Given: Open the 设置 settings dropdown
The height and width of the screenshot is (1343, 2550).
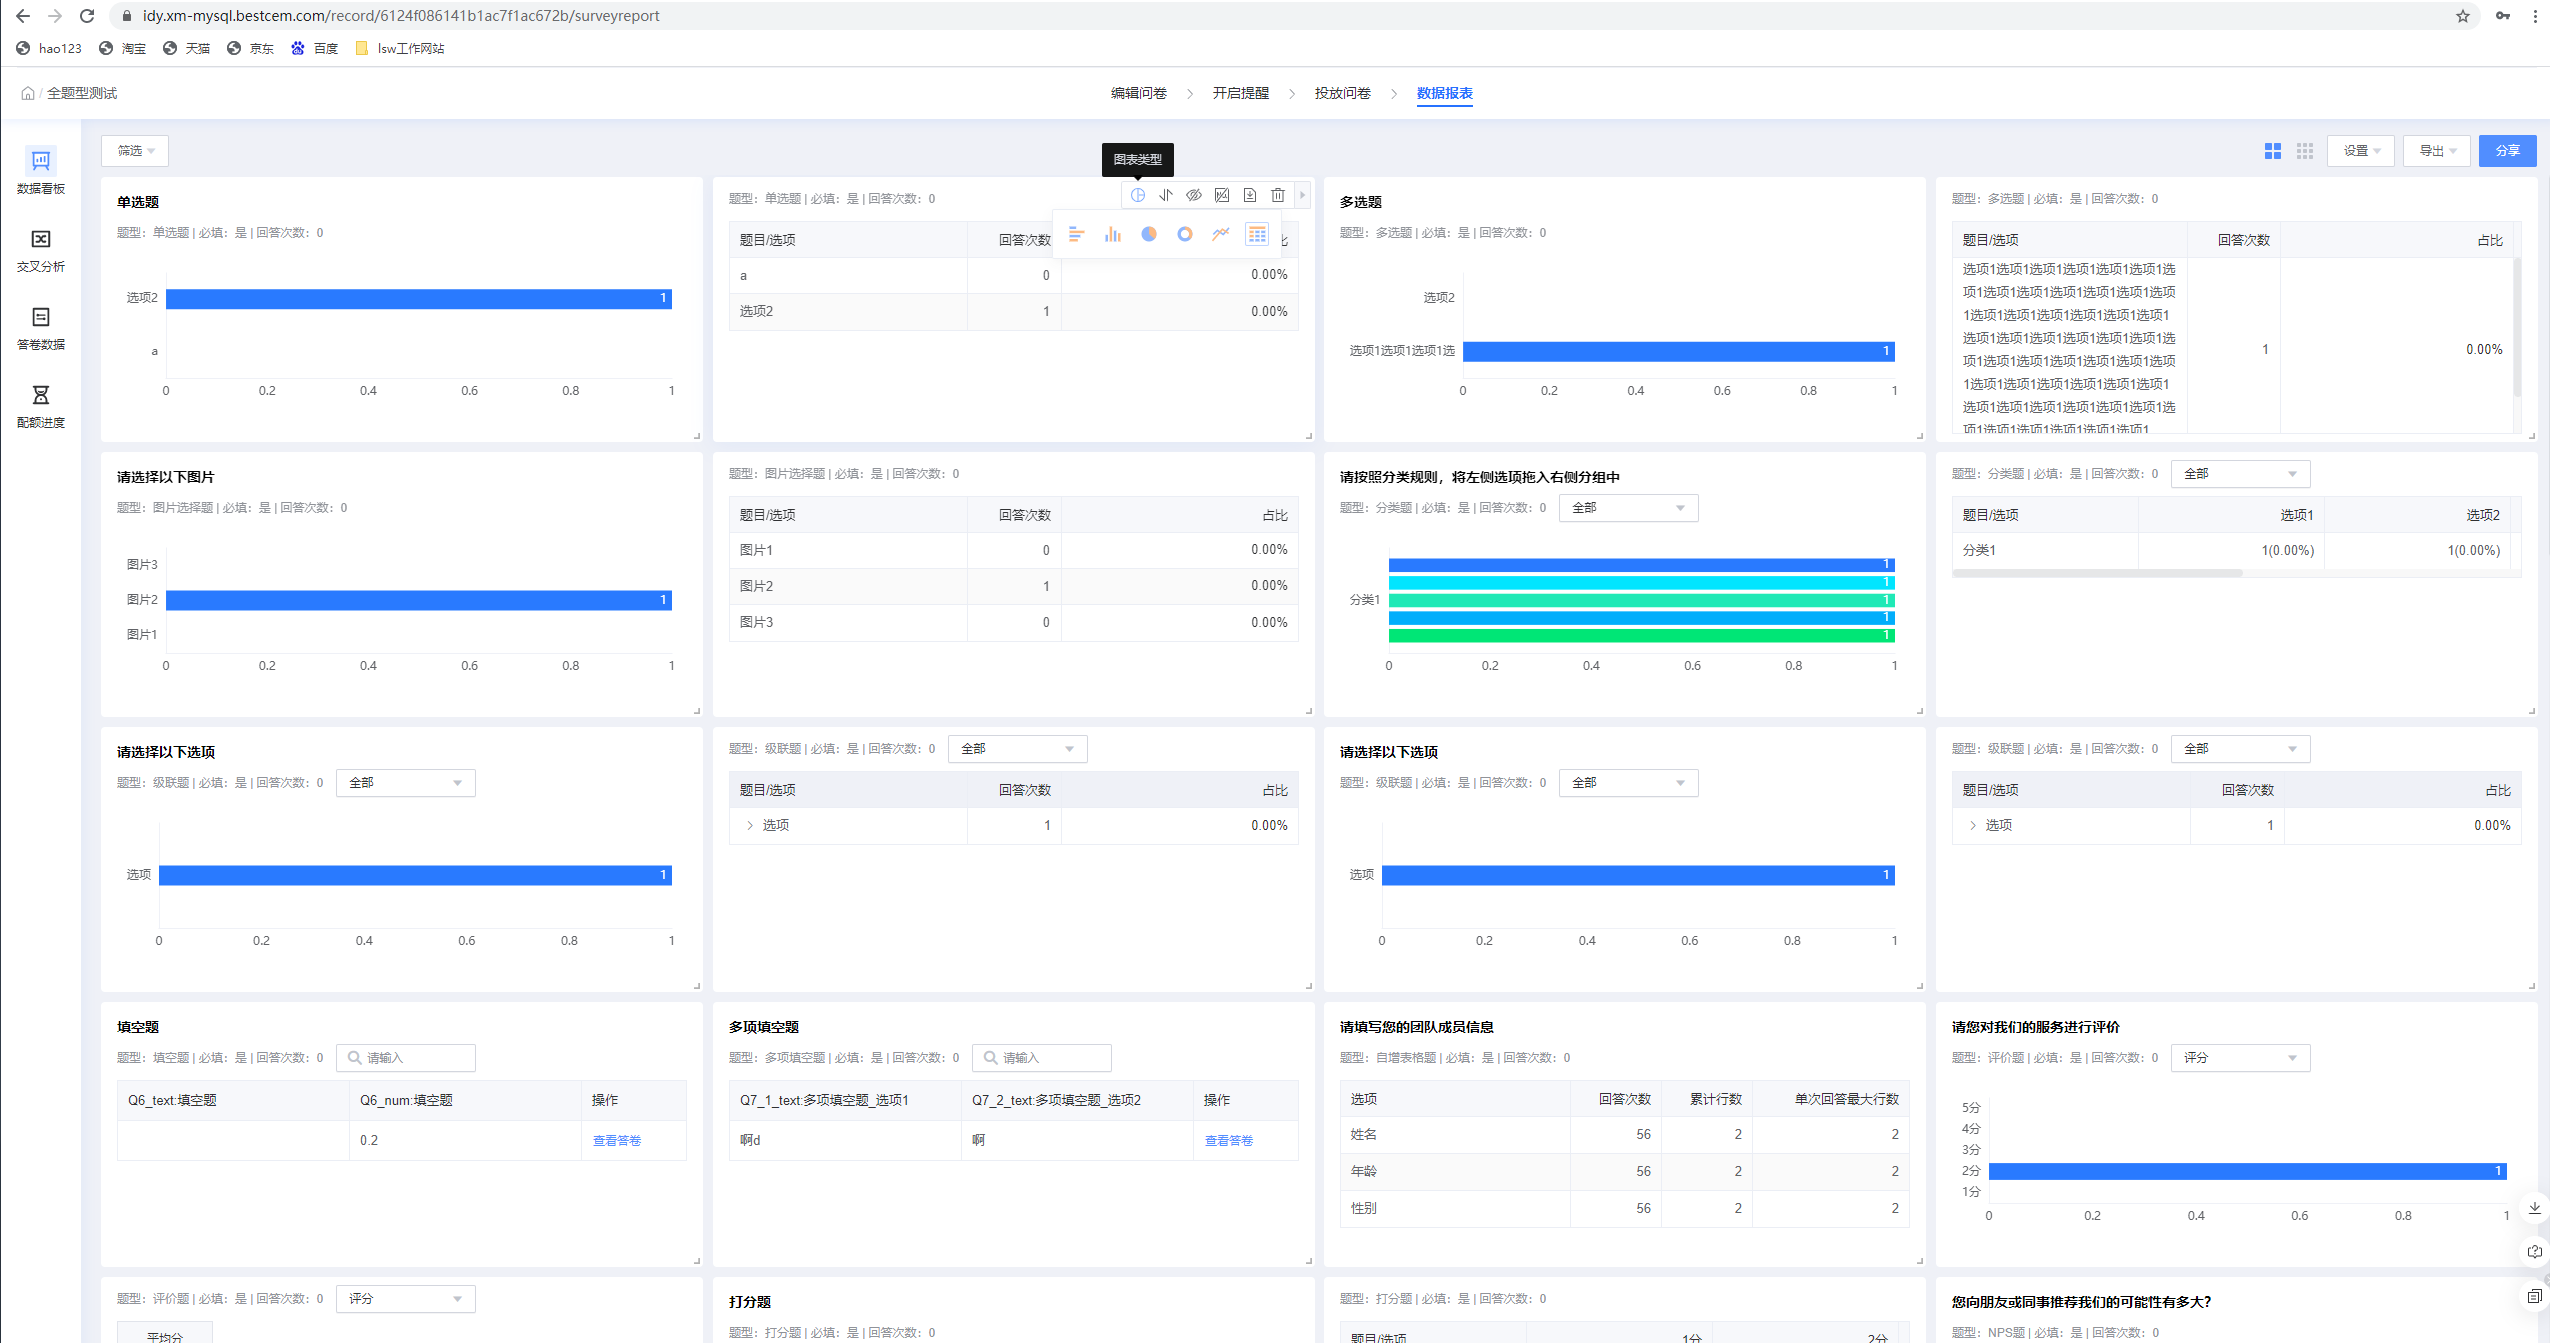Looking at the screenshot, I should click(2361, 151).
